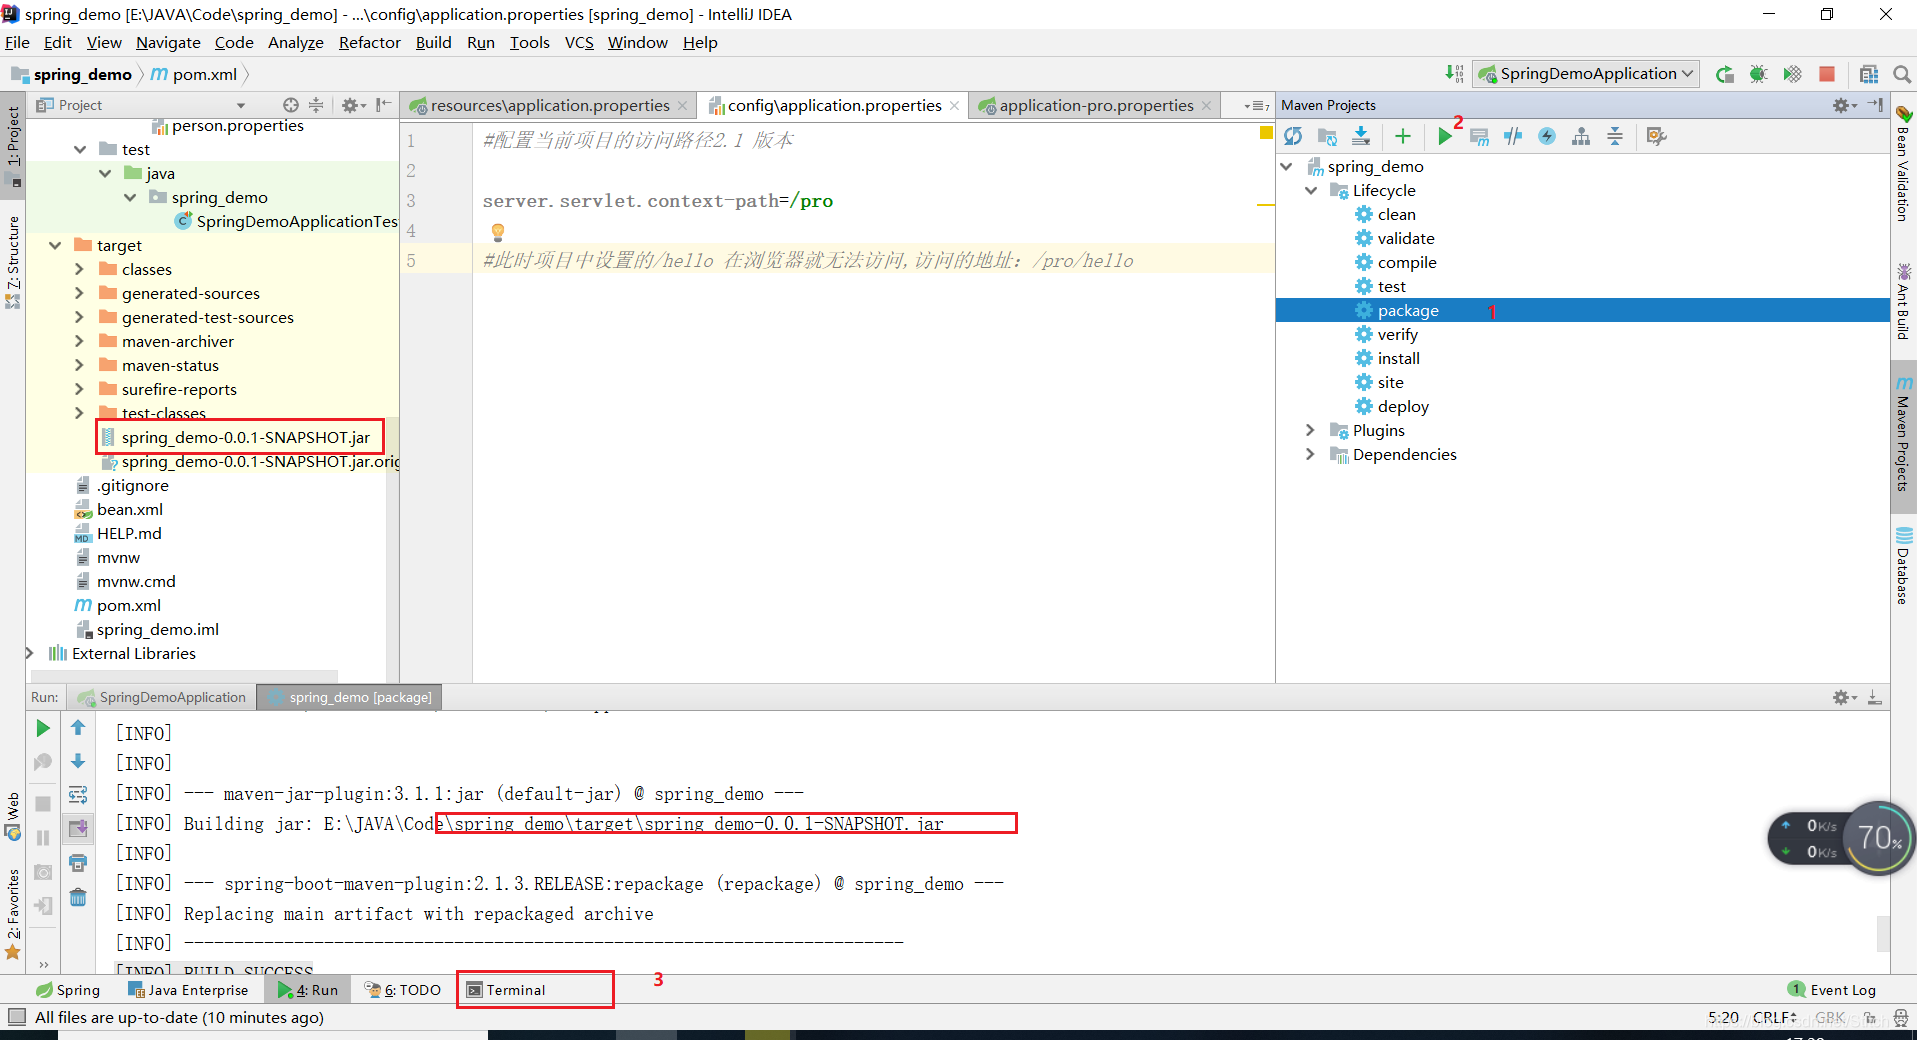Open the Build menu
Image resolution: width=1917 pixels, height=1040 pixels.
433,42
